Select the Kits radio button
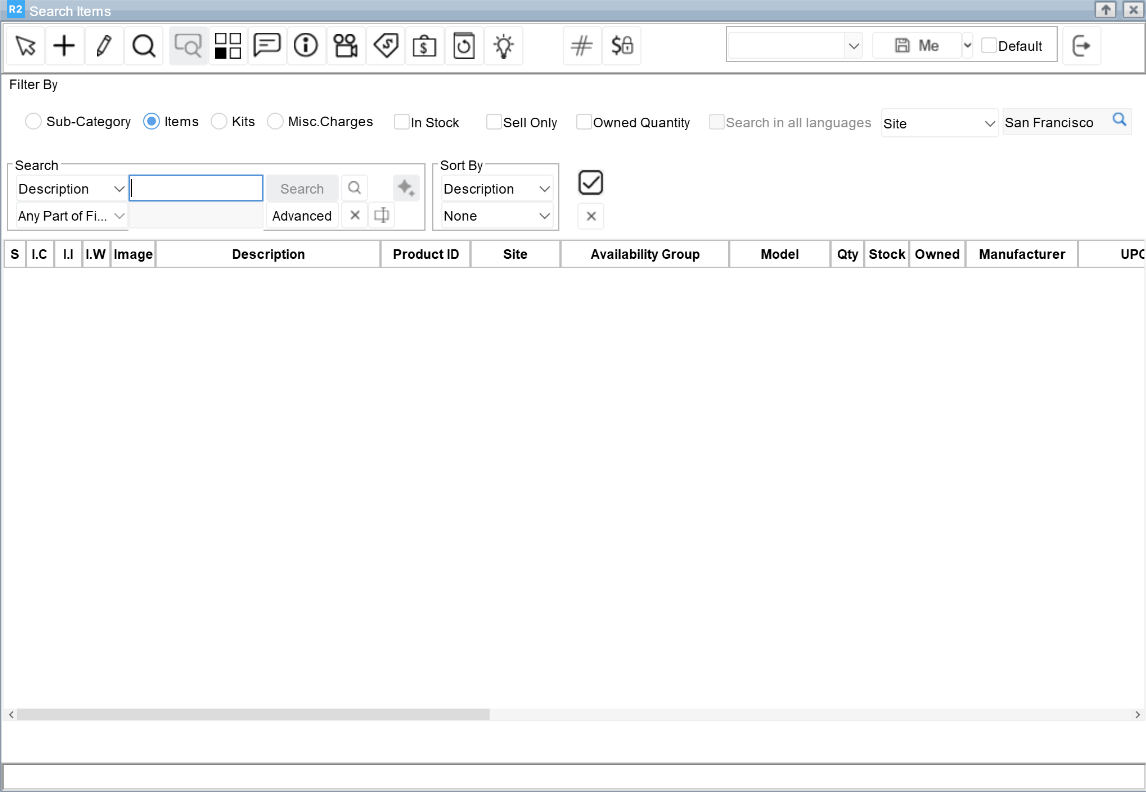The width and height of the screenshot is (1146, 792). pos(219,122)
